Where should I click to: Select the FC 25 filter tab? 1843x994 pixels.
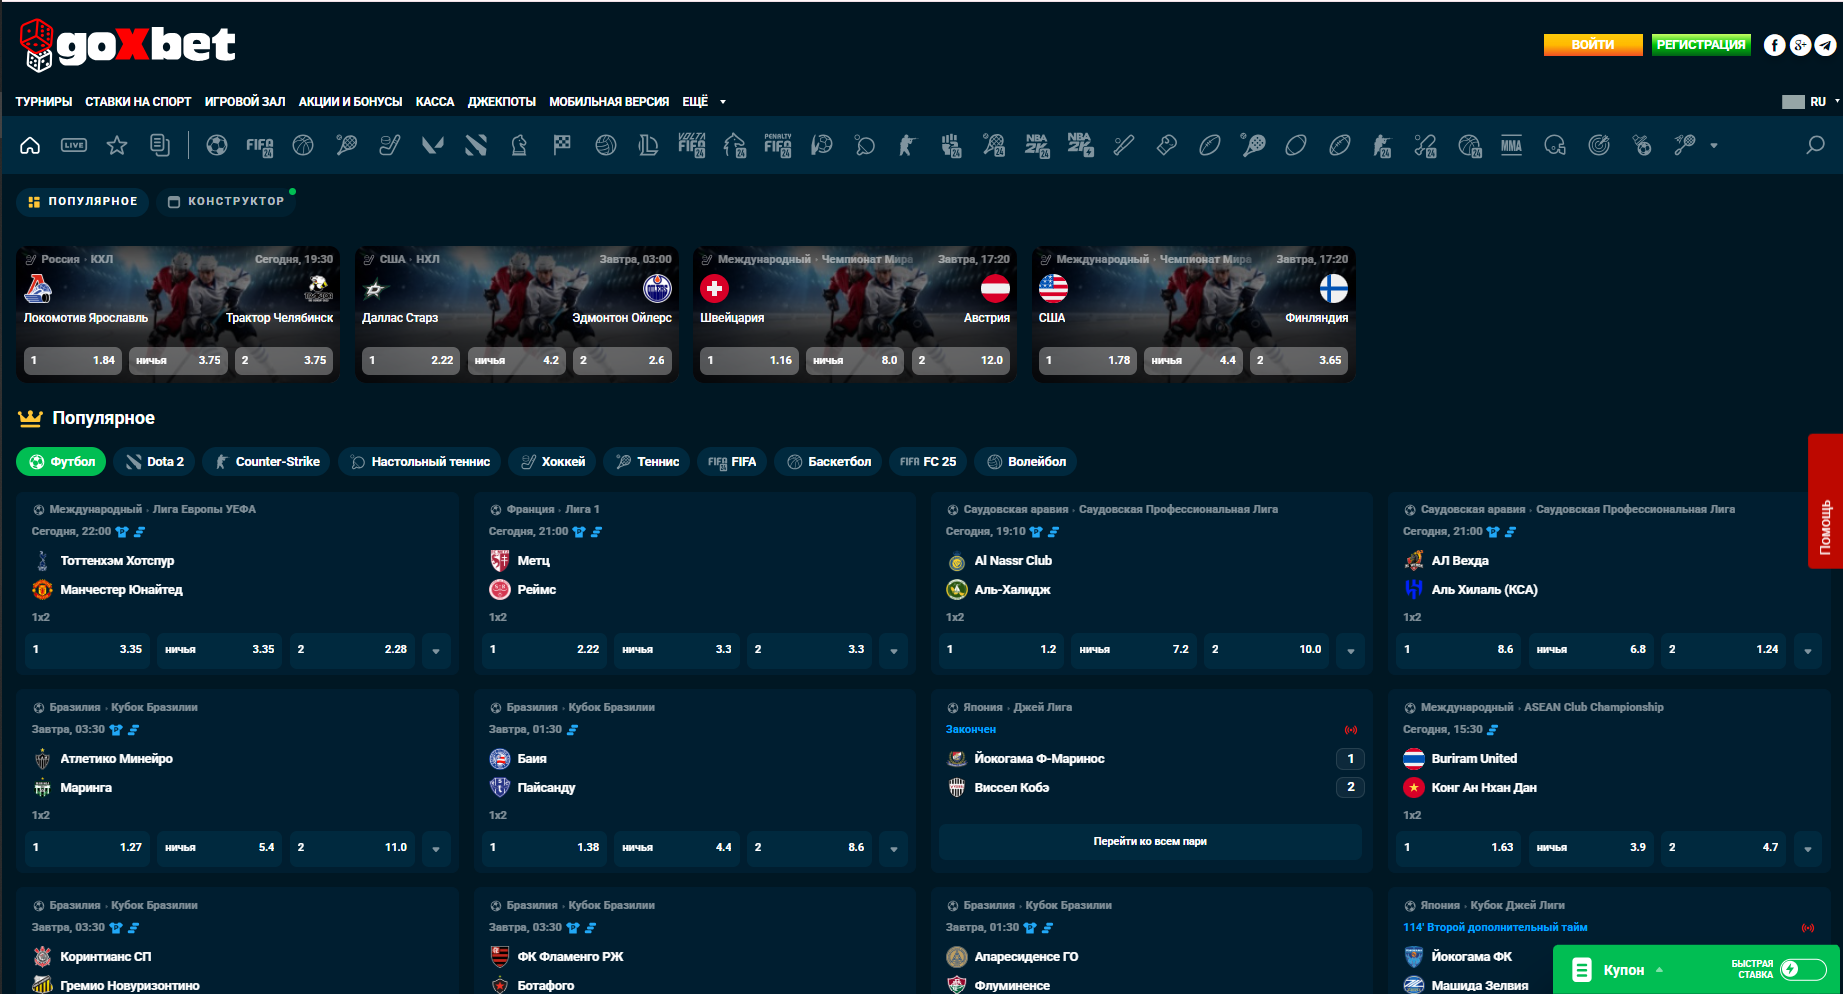928,461
